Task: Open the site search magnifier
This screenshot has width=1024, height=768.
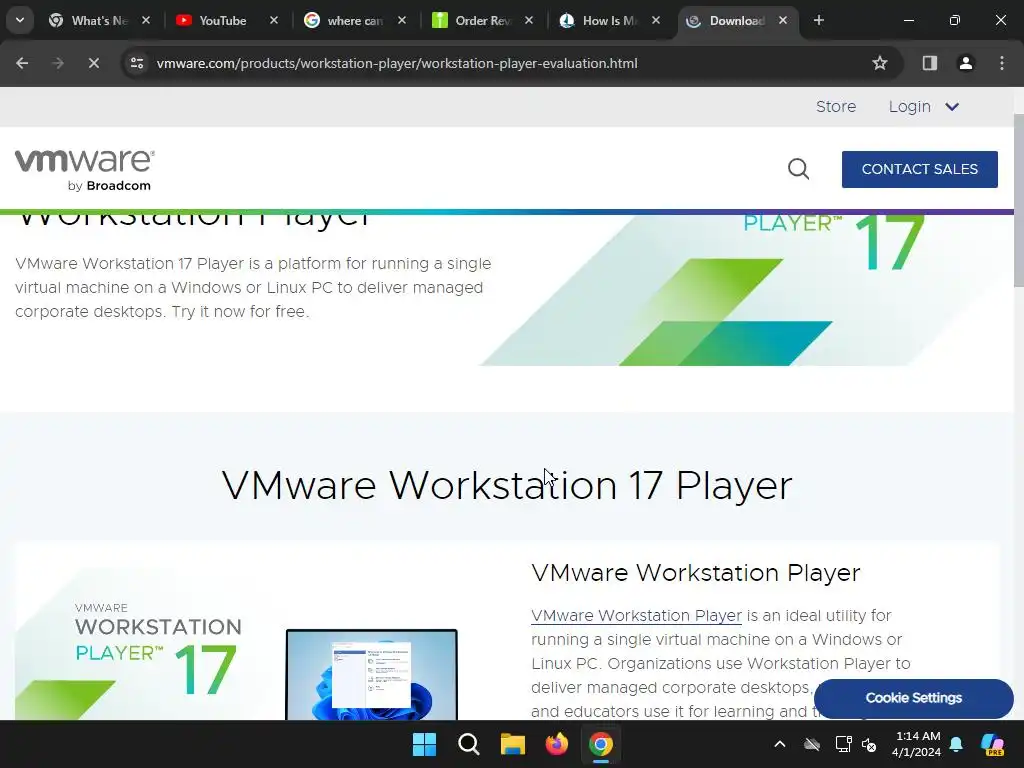Action: click(x=798, y=169)
